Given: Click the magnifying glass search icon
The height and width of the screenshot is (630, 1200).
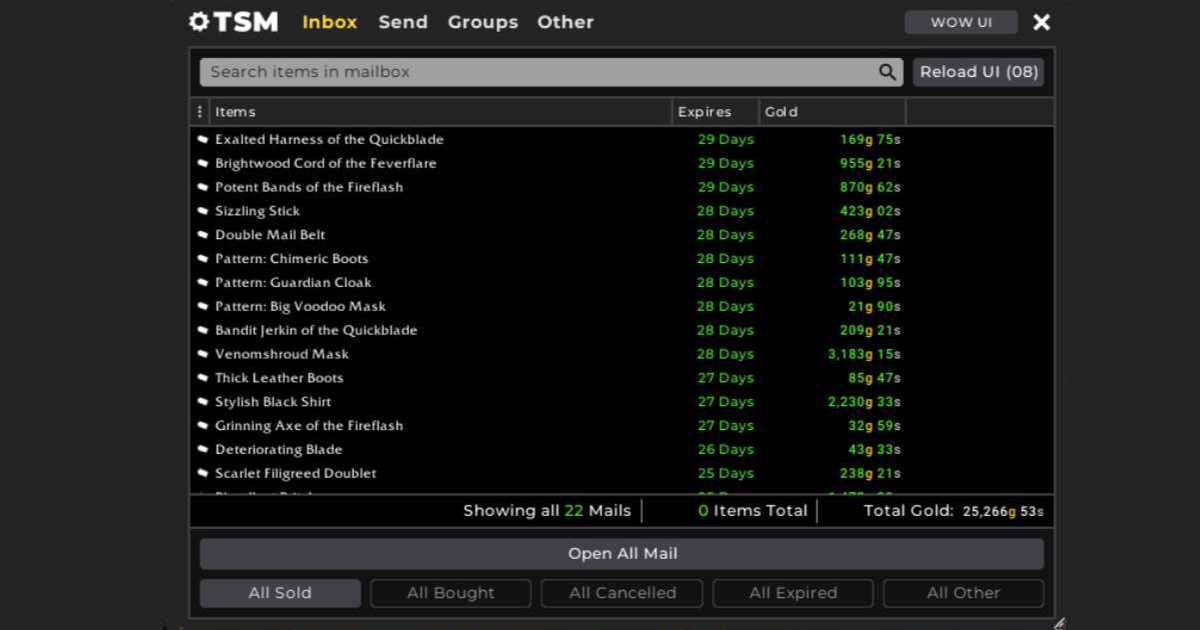Looking at the screenshot, I should (886, 72).
